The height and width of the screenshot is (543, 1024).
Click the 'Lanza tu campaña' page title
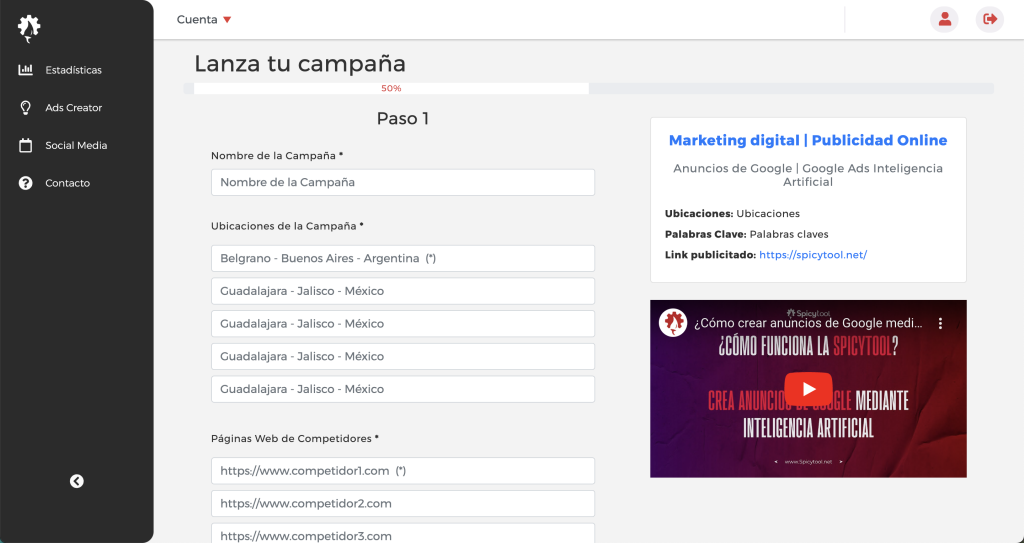tap(300, 63)
